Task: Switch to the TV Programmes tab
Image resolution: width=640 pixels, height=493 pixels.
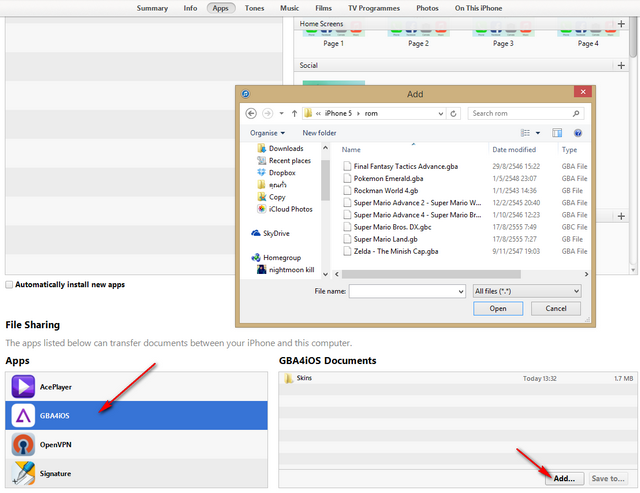Action: tap(374, 8)
